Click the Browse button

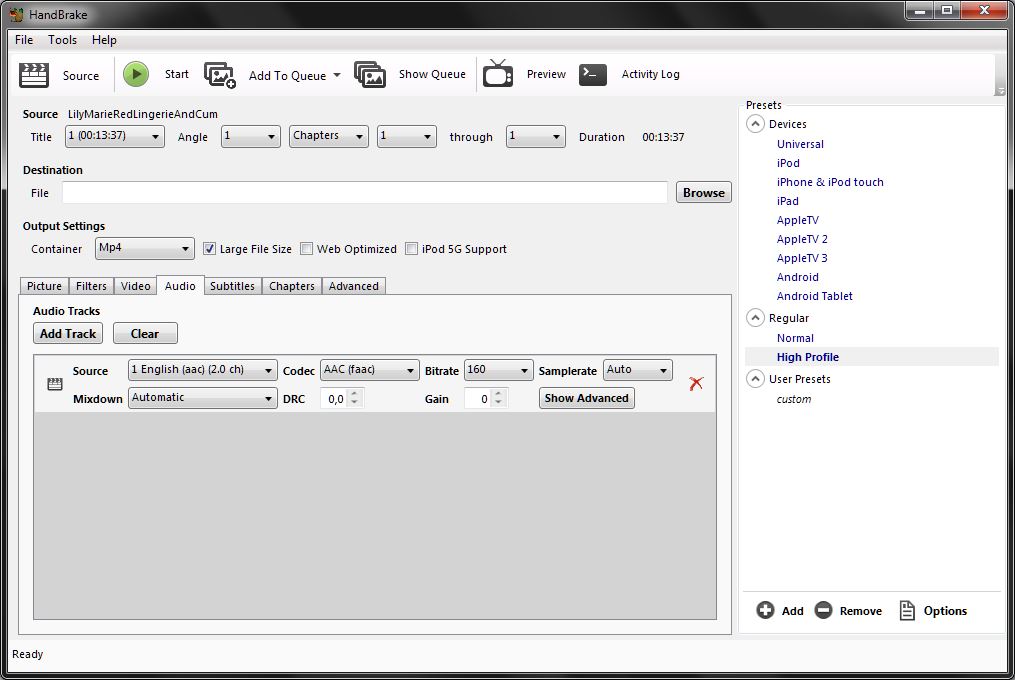coord(704,192)
